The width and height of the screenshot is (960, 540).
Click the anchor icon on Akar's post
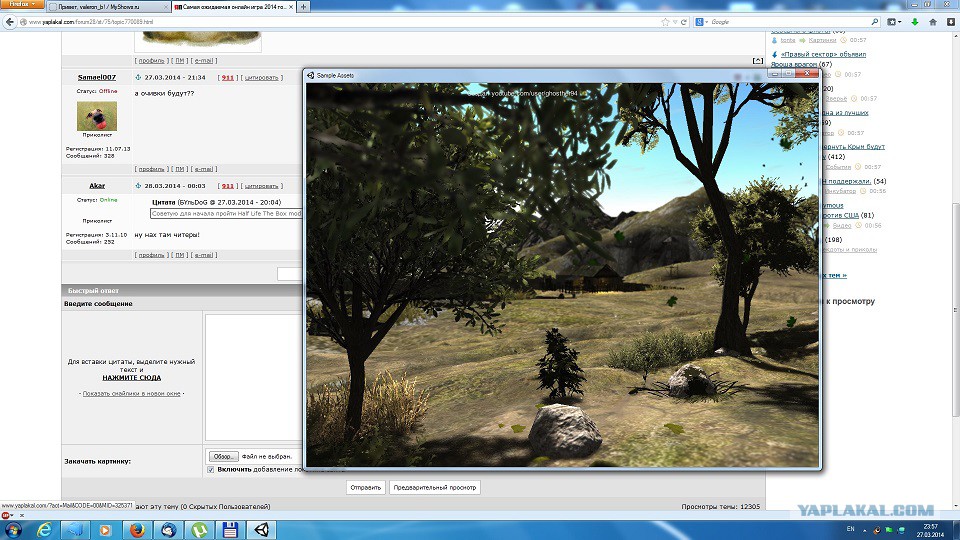click(138, 186)
